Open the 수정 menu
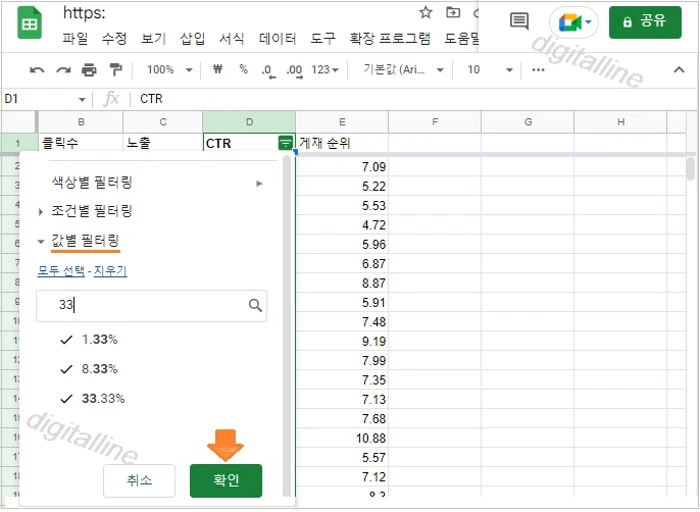This screenshot has width=700, height=512. pos(114,39)
